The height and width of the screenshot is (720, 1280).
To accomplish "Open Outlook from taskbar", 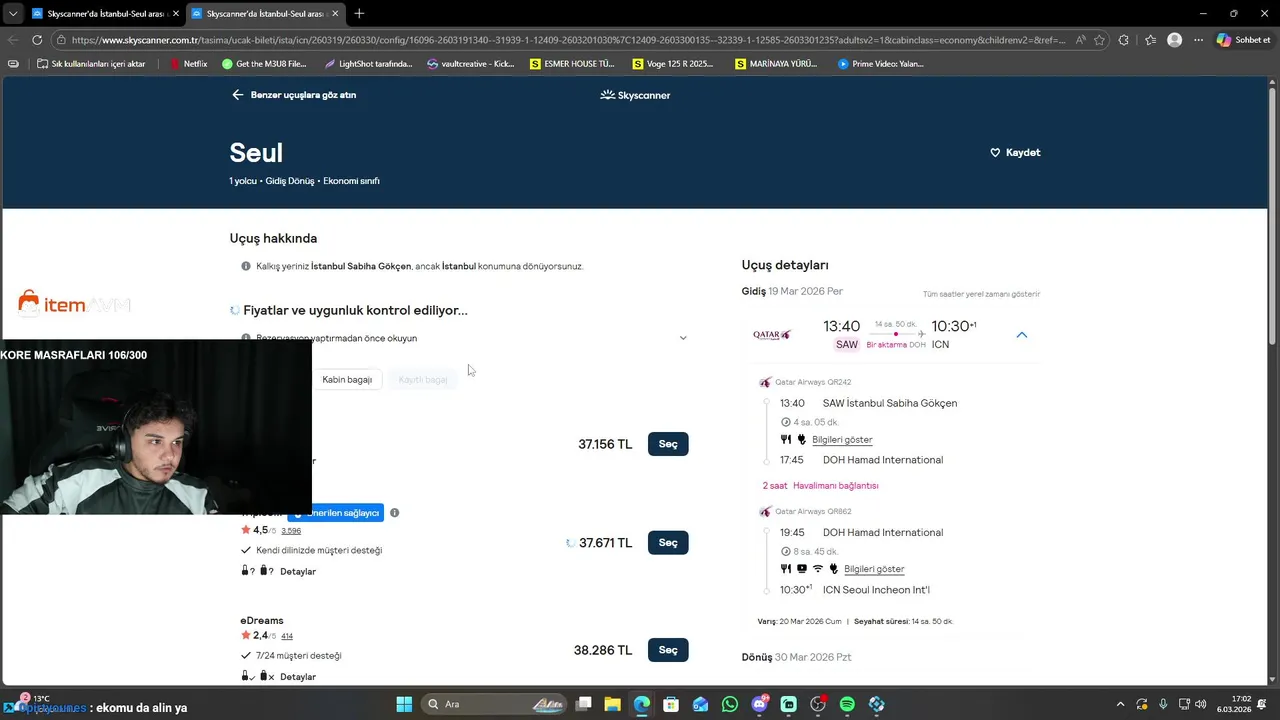I will (700, 704).
